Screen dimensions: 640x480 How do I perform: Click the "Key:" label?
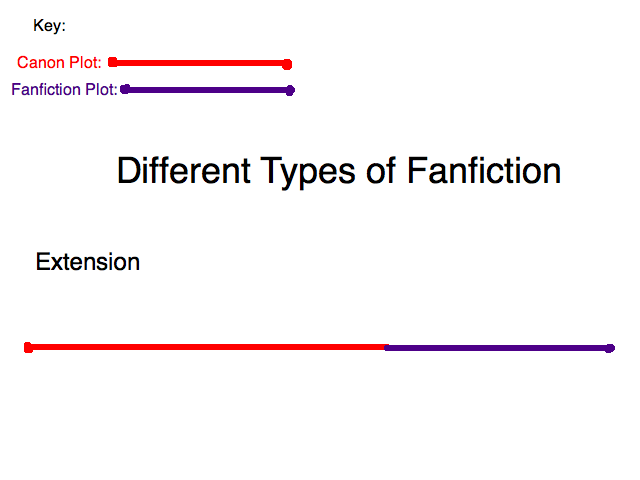[49, 26]
